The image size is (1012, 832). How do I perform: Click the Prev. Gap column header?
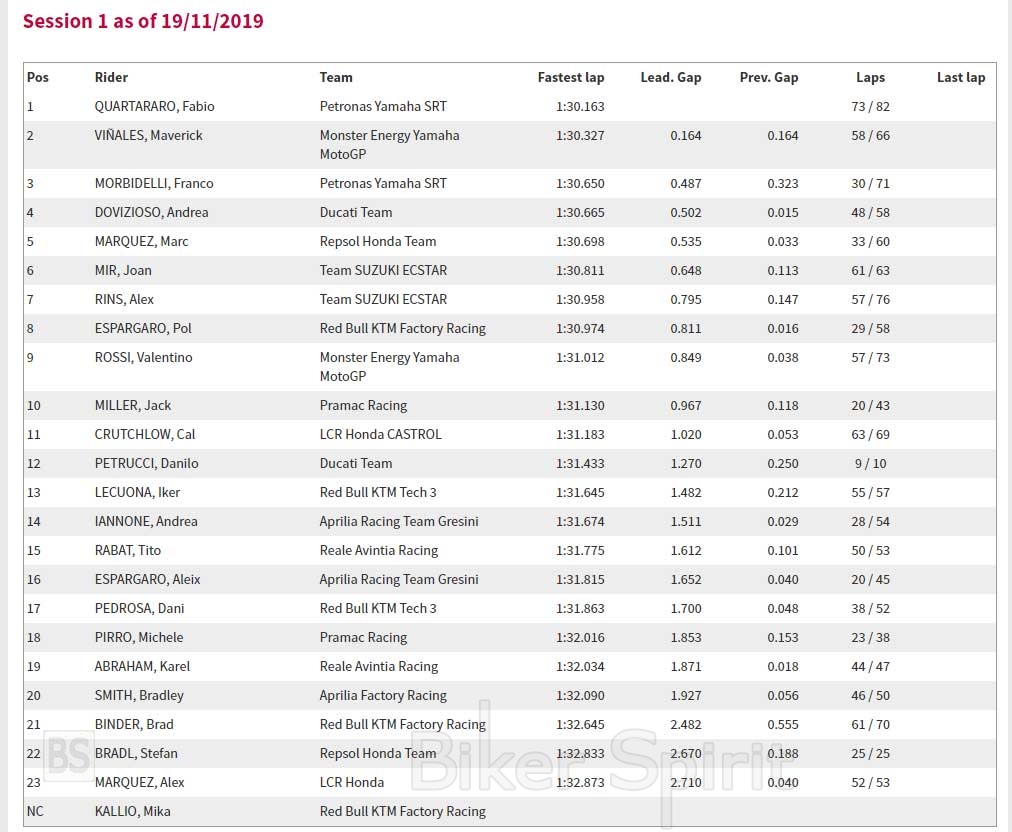pos(769,77)
